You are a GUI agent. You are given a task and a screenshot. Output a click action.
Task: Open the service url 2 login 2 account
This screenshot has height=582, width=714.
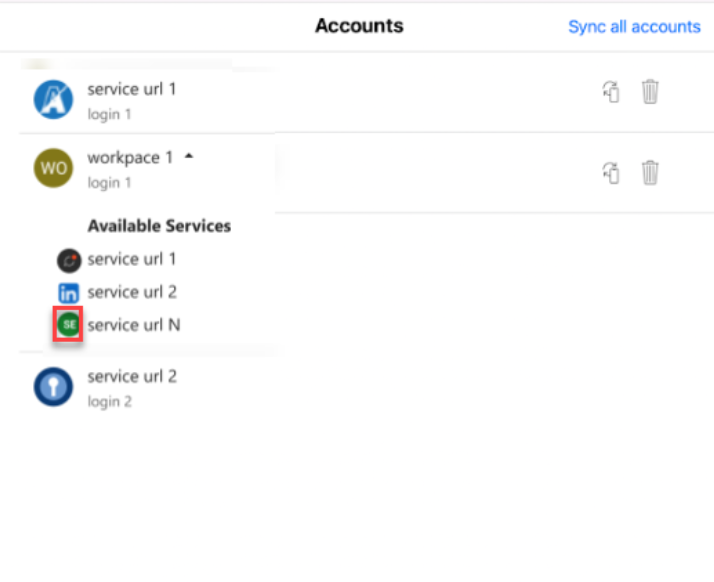click(132, 377)
